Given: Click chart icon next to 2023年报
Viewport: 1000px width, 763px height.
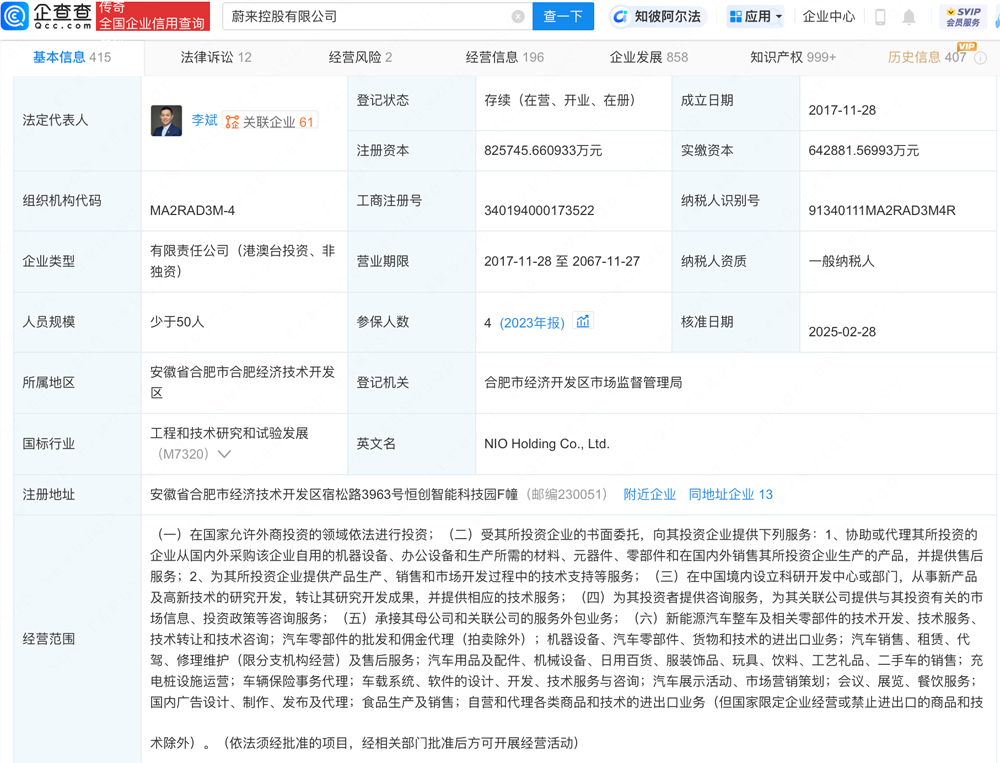Looking at the screenshot, I should 583,322.
